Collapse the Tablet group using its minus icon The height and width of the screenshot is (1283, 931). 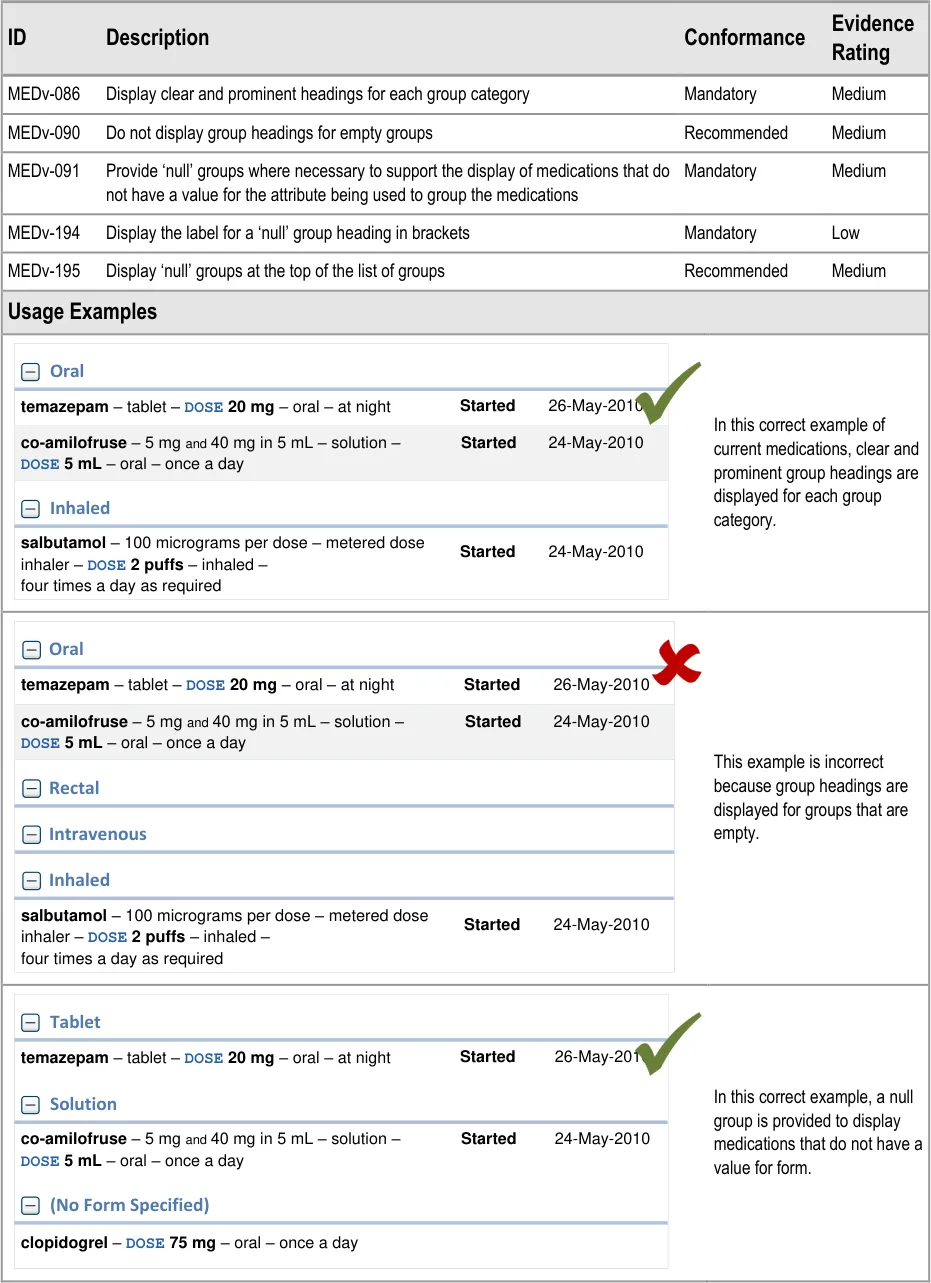(x=31, y=1023)
